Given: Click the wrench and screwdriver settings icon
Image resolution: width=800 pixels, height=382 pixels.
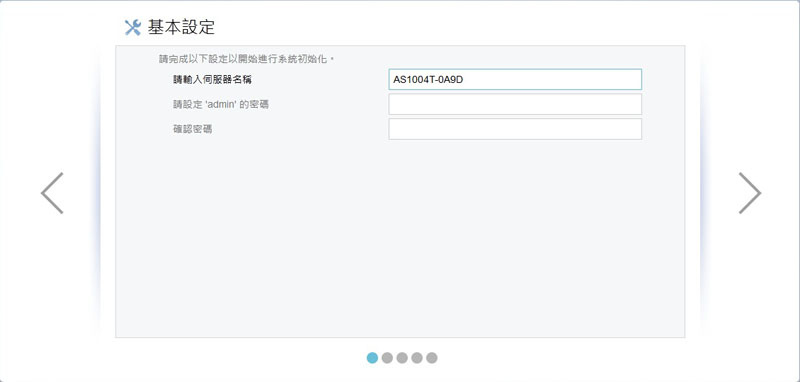Looking at the screenshot, I should (x=132, y=28).
